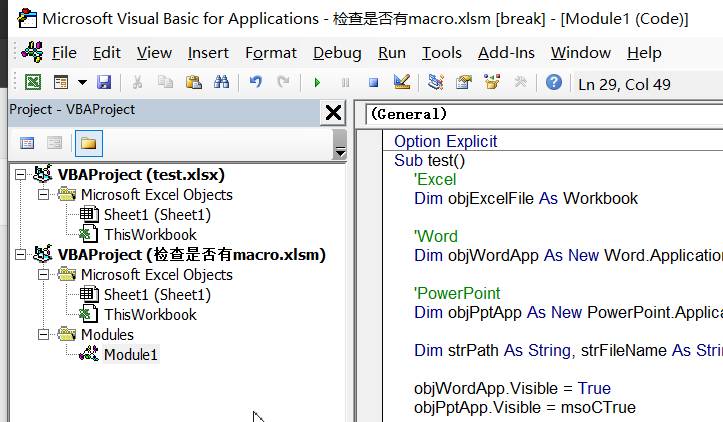Image resolution: width=723 pixels, height=422 pixels.
Task: Click the View Microsoft Excel toolbar icon
Action: (33, 83)
